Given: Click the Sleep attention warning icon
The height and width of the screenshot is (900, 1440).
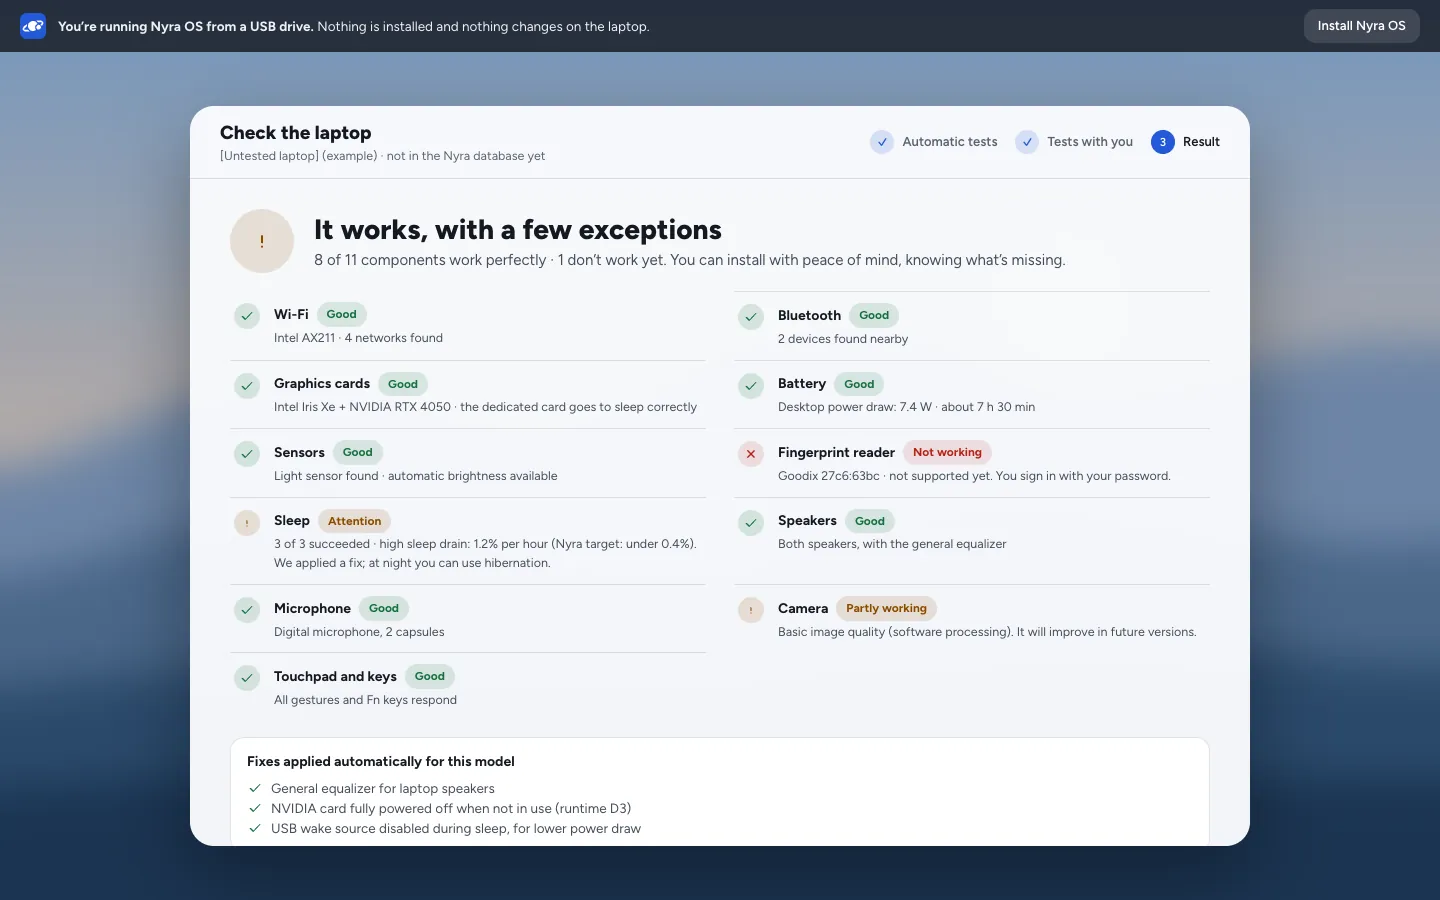Looking at the screenshot, I should coord(247,522).
